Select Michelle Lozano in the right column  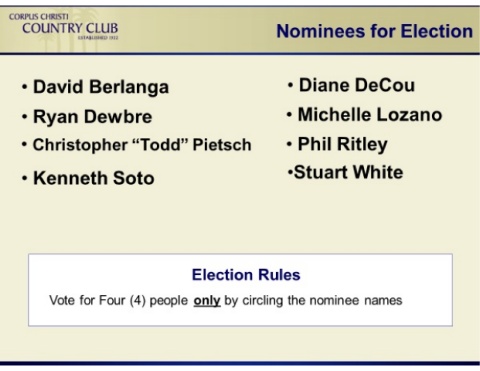click(x=370, y=115)
